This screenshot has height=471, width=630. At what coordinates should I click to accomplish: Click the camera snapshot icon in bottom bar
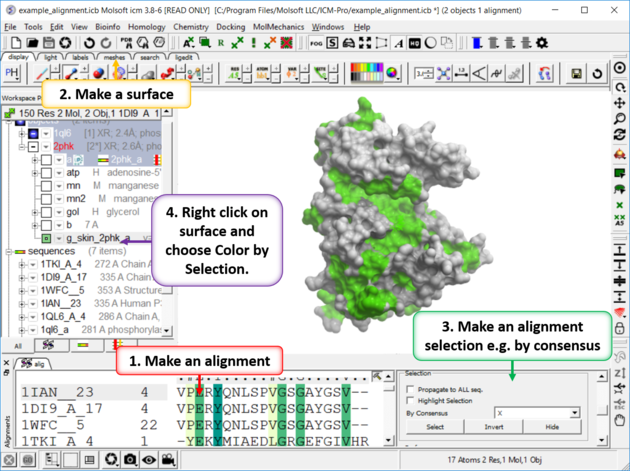click(130, 459)
